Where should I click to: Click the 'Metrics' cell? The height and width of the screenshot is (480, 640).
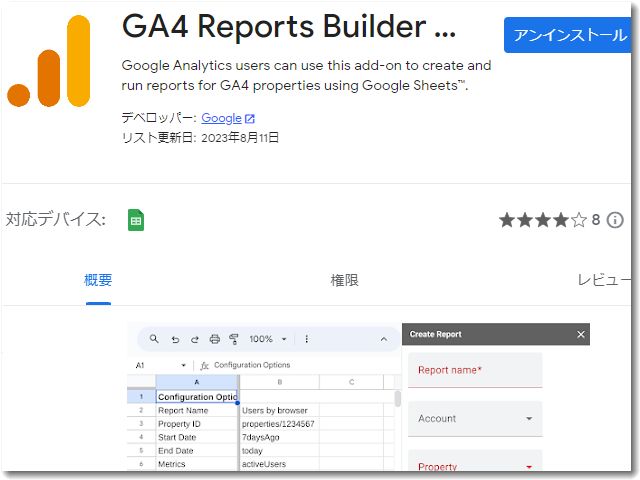click(197, 464)
